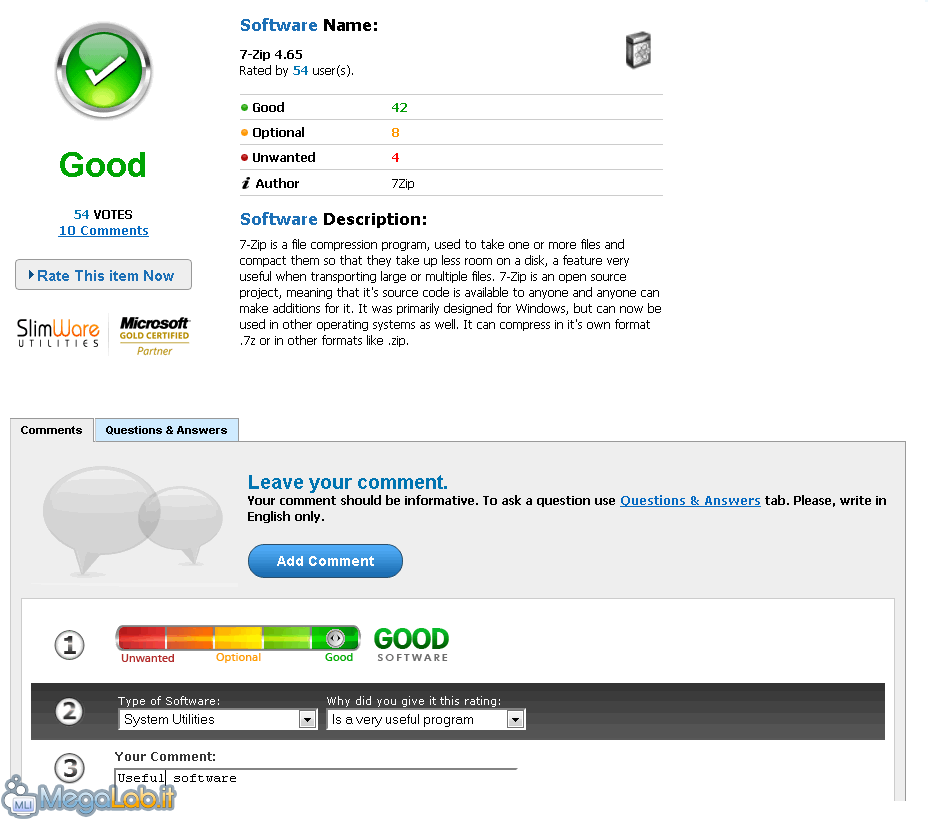
Task: Click the Good label under rating bar
Action: tap(339, 657)
